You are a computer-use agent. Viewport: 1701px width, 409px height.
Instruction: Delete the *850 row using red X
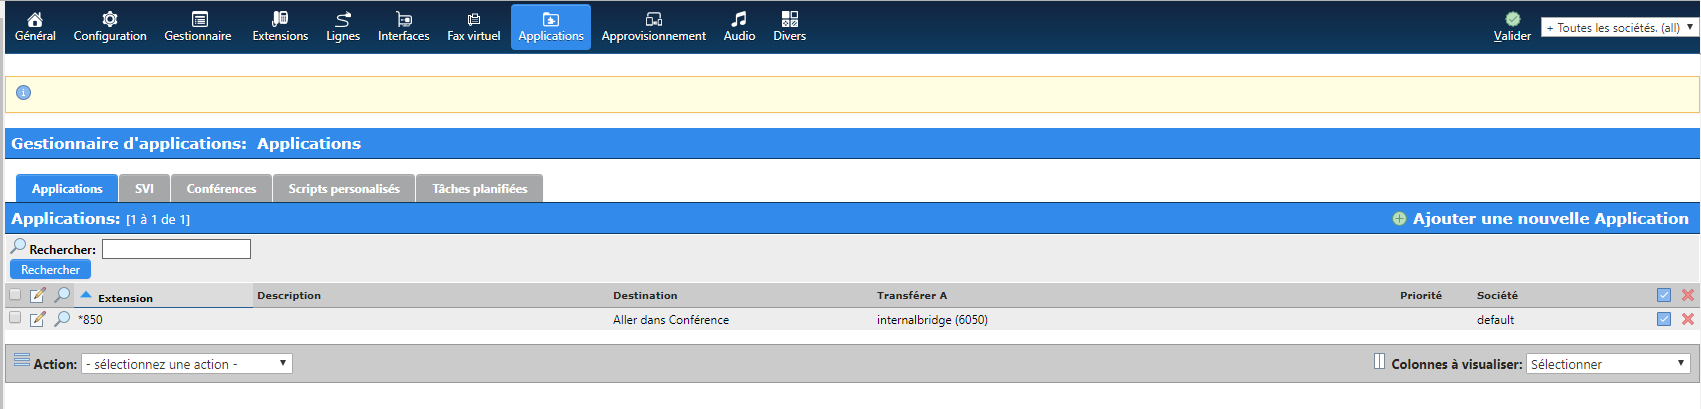[1688, 319]
